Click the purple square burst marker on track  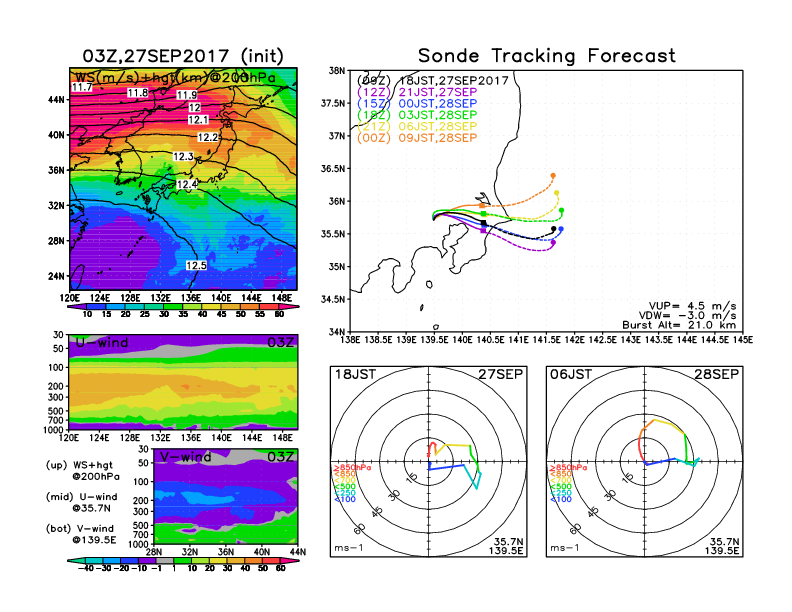click(483, 230)
